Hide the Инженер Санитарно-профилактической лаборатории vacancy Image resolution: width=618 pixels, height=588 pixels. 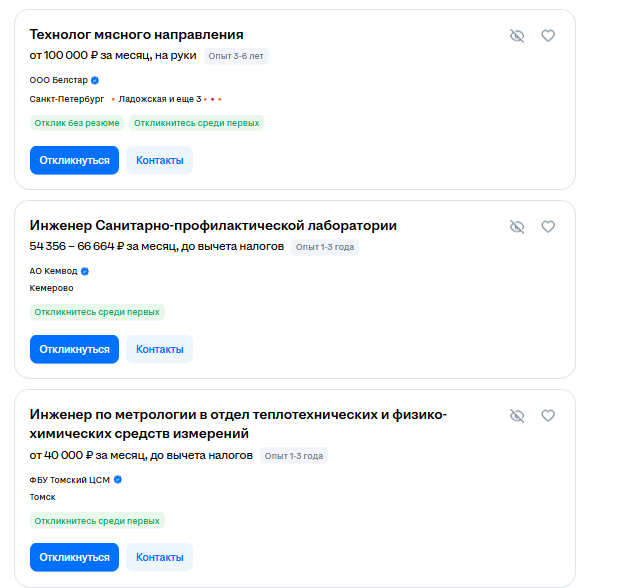pyautogui.click(x=517, y=227)
